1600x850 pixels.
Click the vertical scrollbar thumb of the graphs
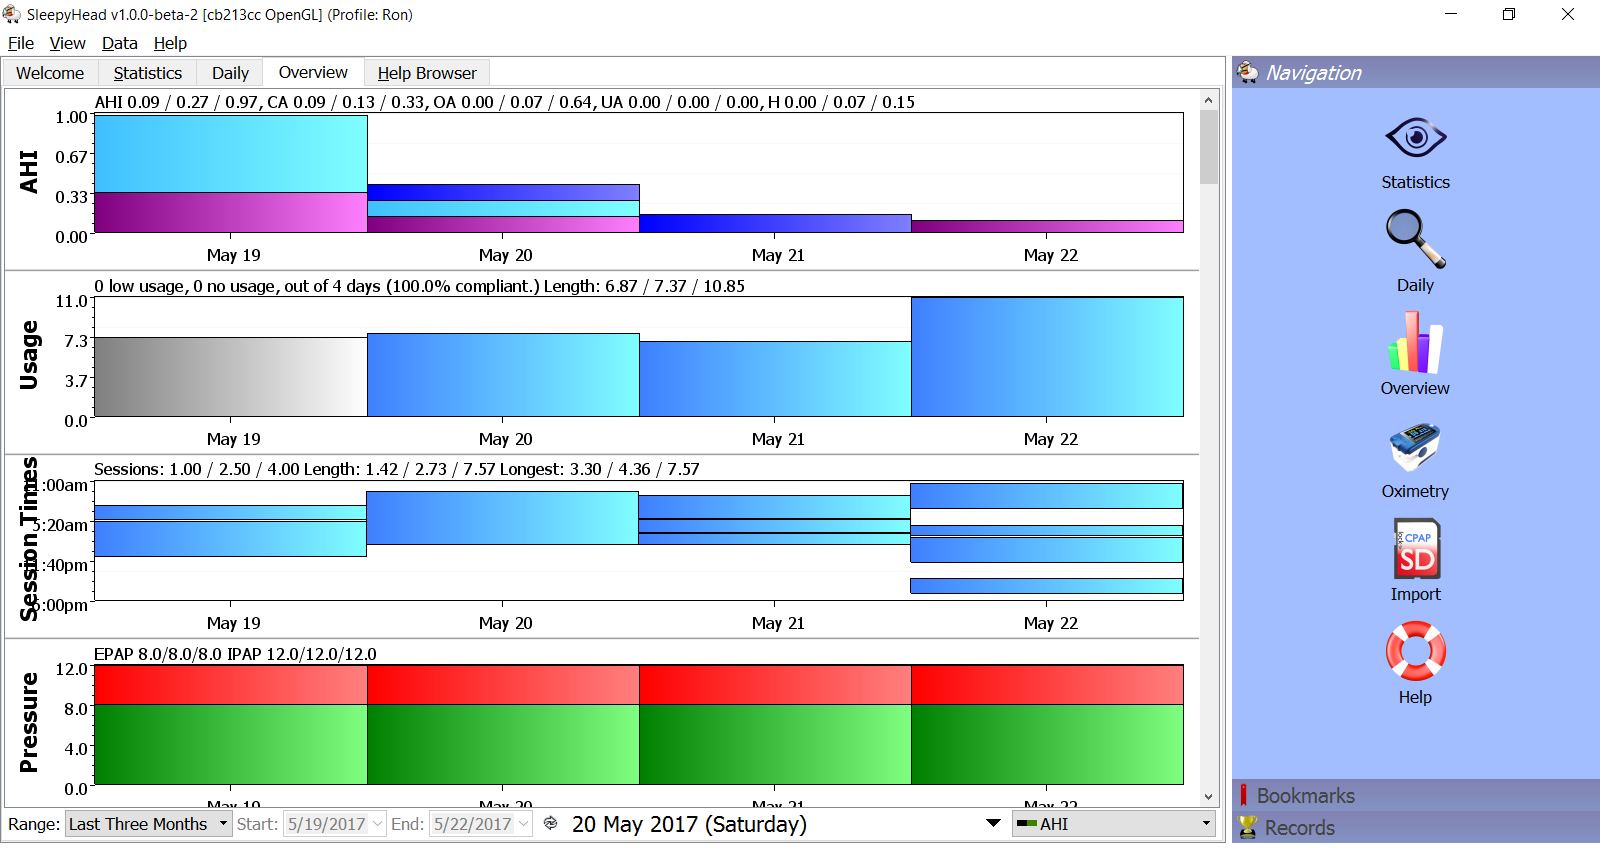point(1208,147)
